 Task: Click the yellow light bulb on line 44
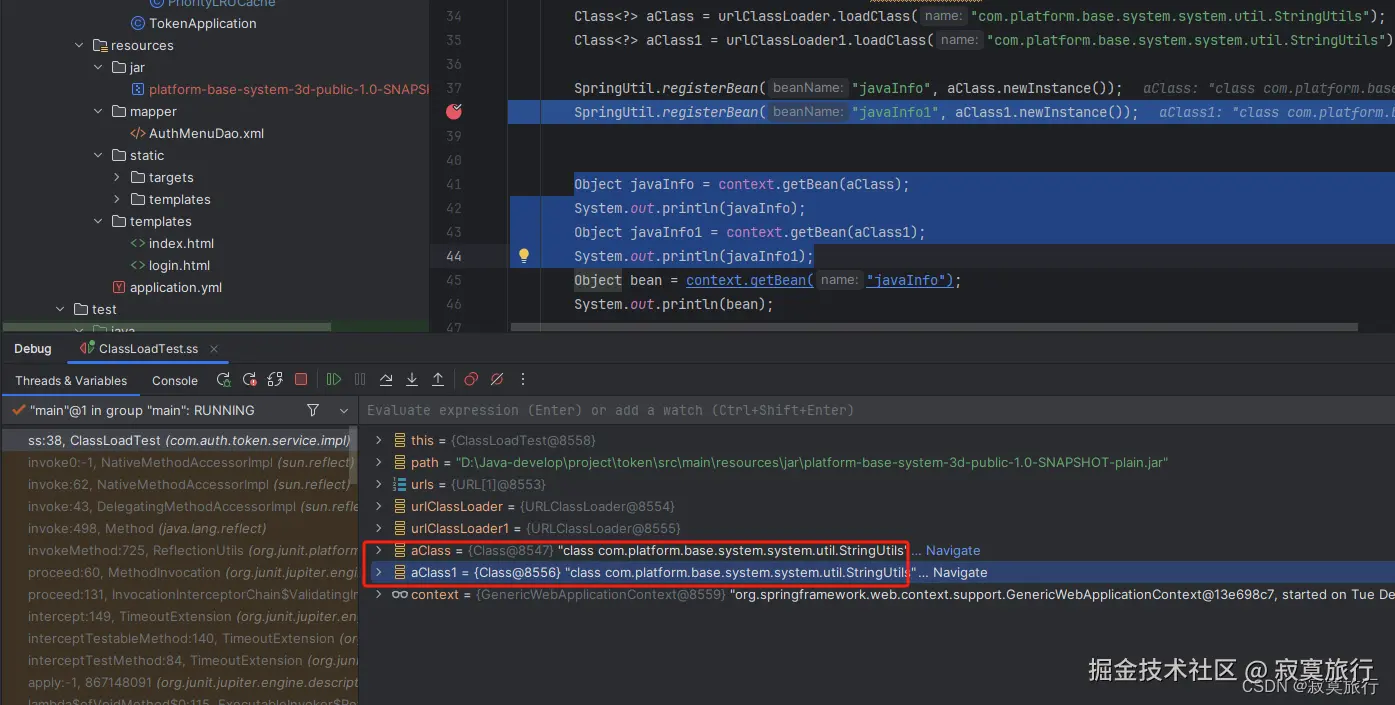coord(523,256)
